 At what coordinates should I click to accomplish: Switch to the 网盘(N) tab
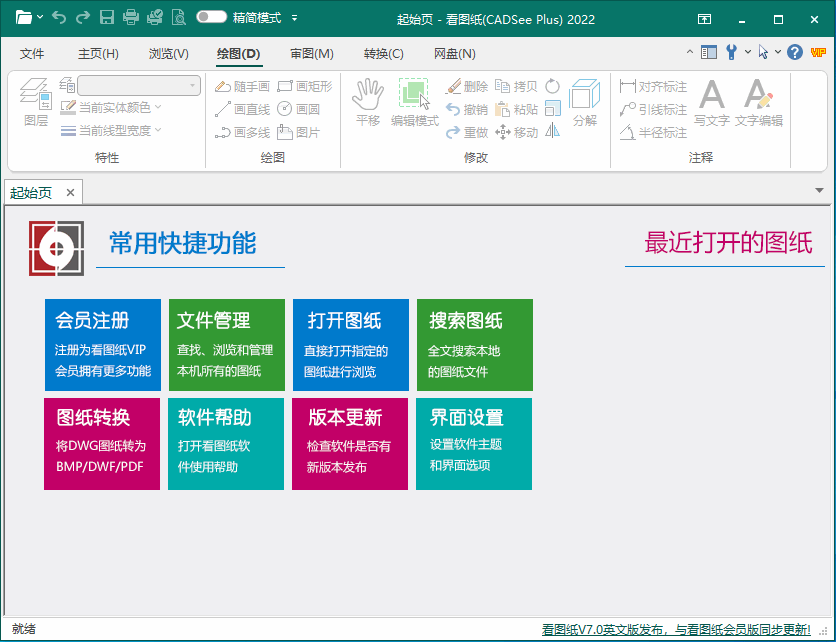[x=455, y=54]
